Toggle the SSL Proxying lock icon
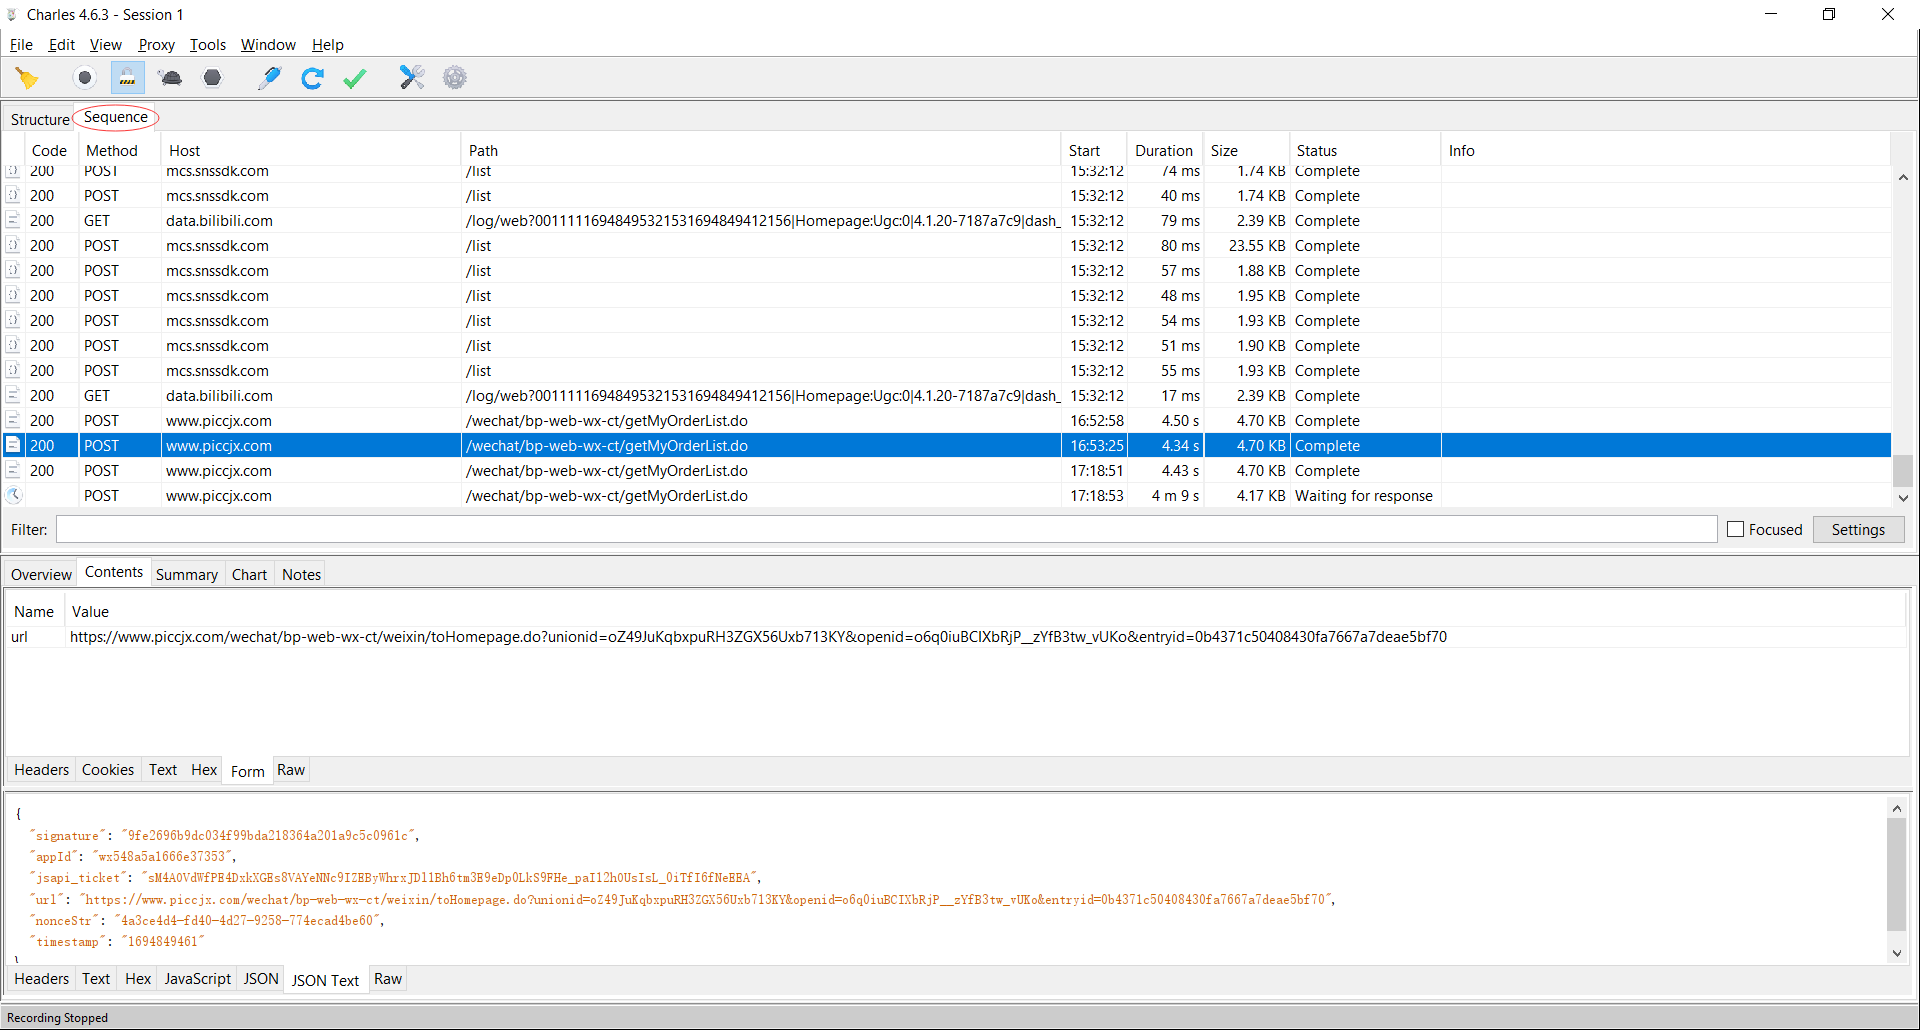The height and width of the screenshot is (1030, 1920). click(128, 78)
